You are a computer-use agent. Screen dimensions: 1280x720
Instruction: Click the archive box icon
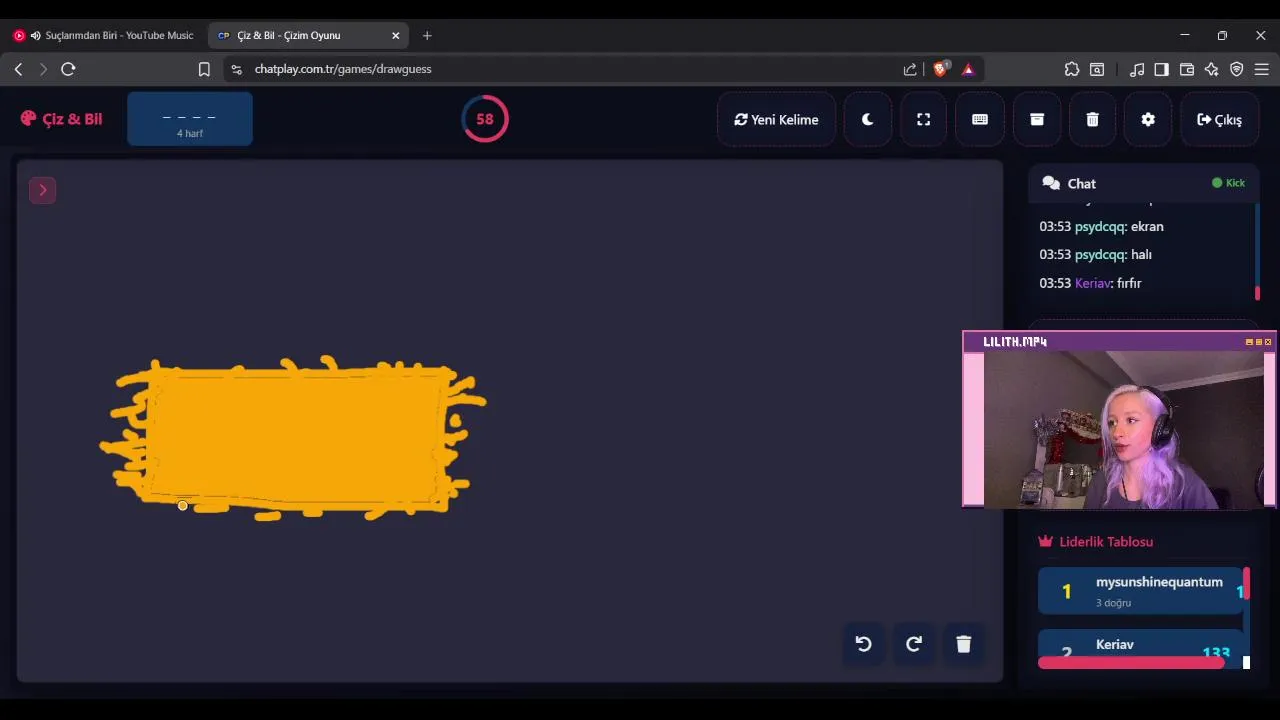pyautogui.click(x=1037, y=119)
